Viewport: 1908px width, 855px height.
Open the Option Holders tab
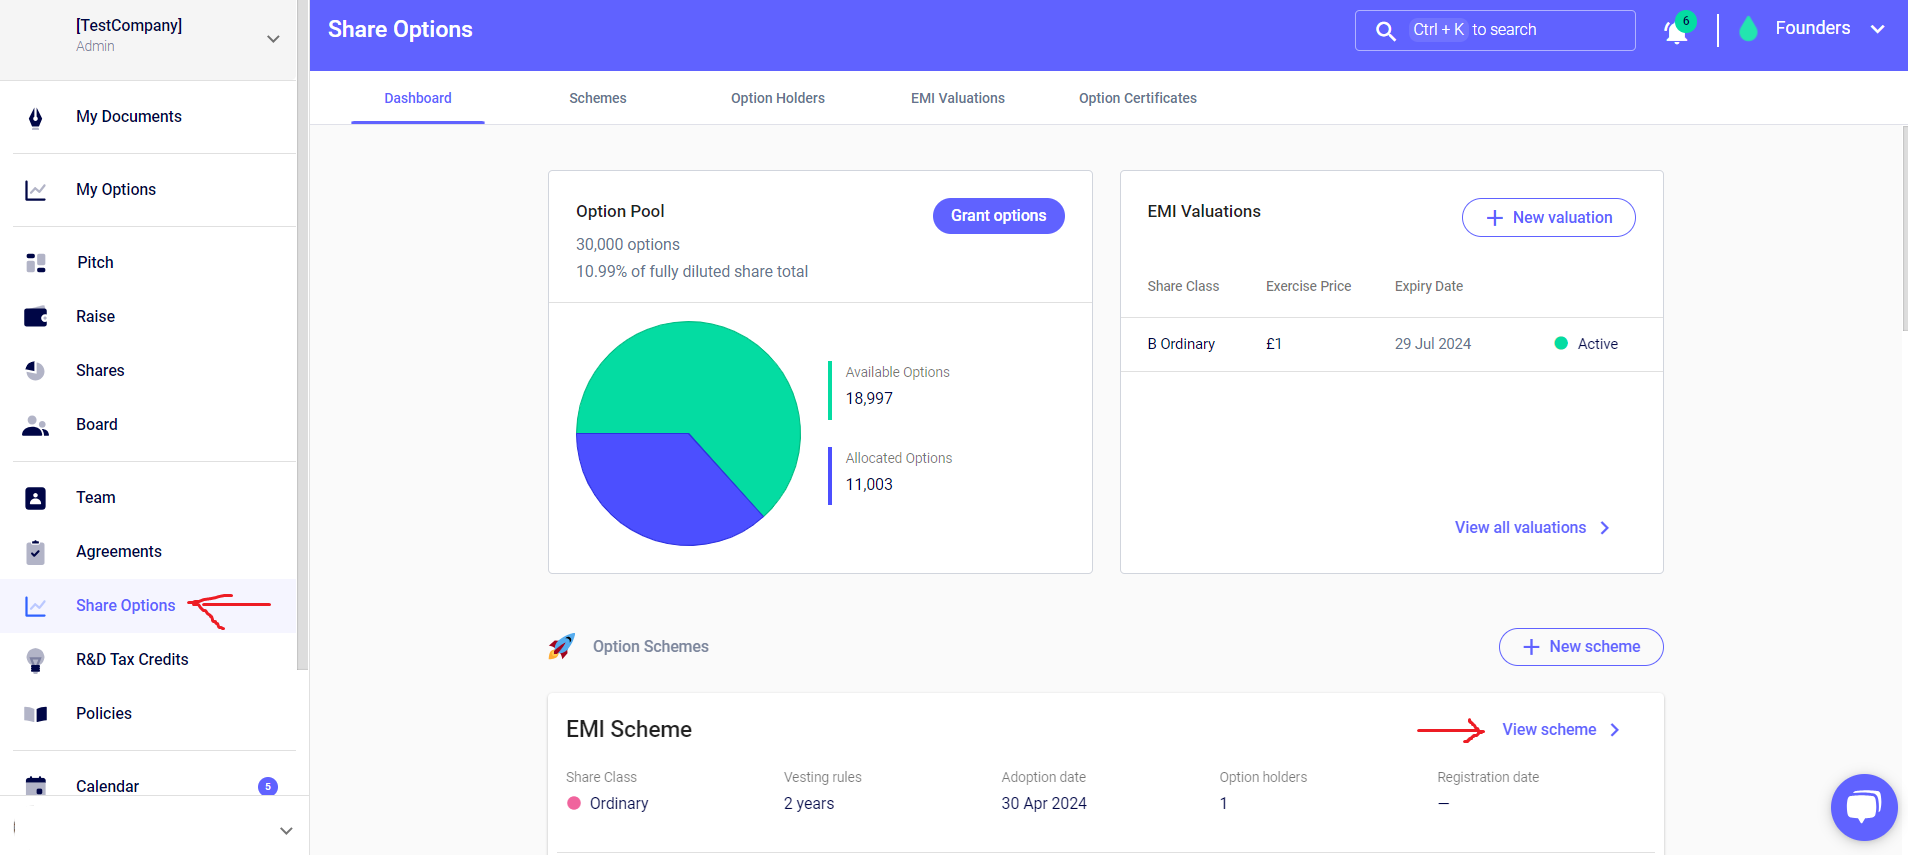click(x=777, y=98)
